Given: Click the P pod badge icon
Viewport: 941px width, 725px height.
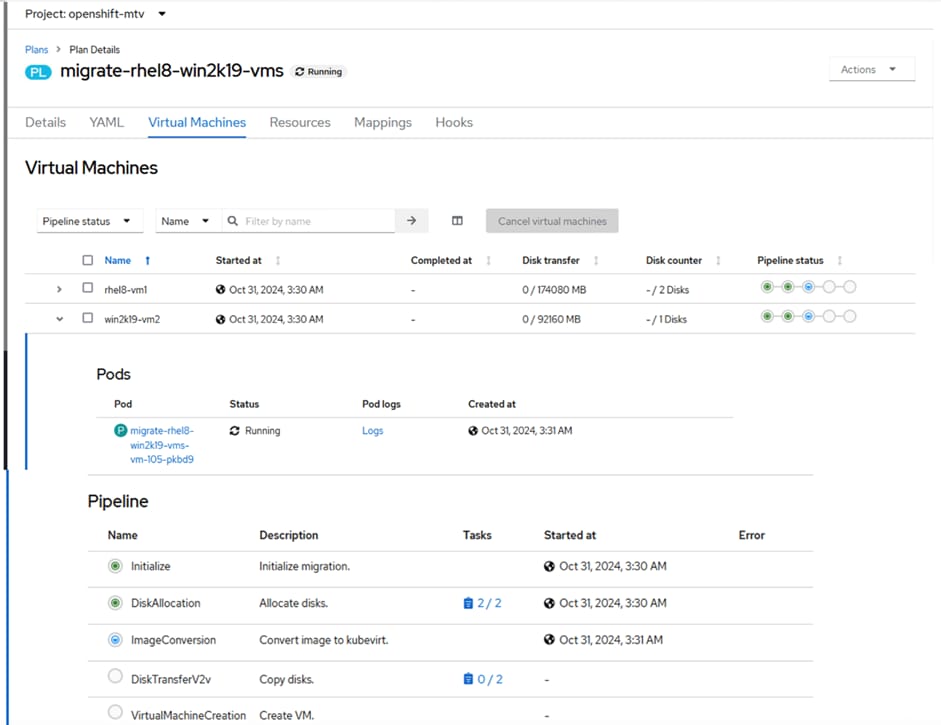Looking at the screenshot, I should pos(121,430).
